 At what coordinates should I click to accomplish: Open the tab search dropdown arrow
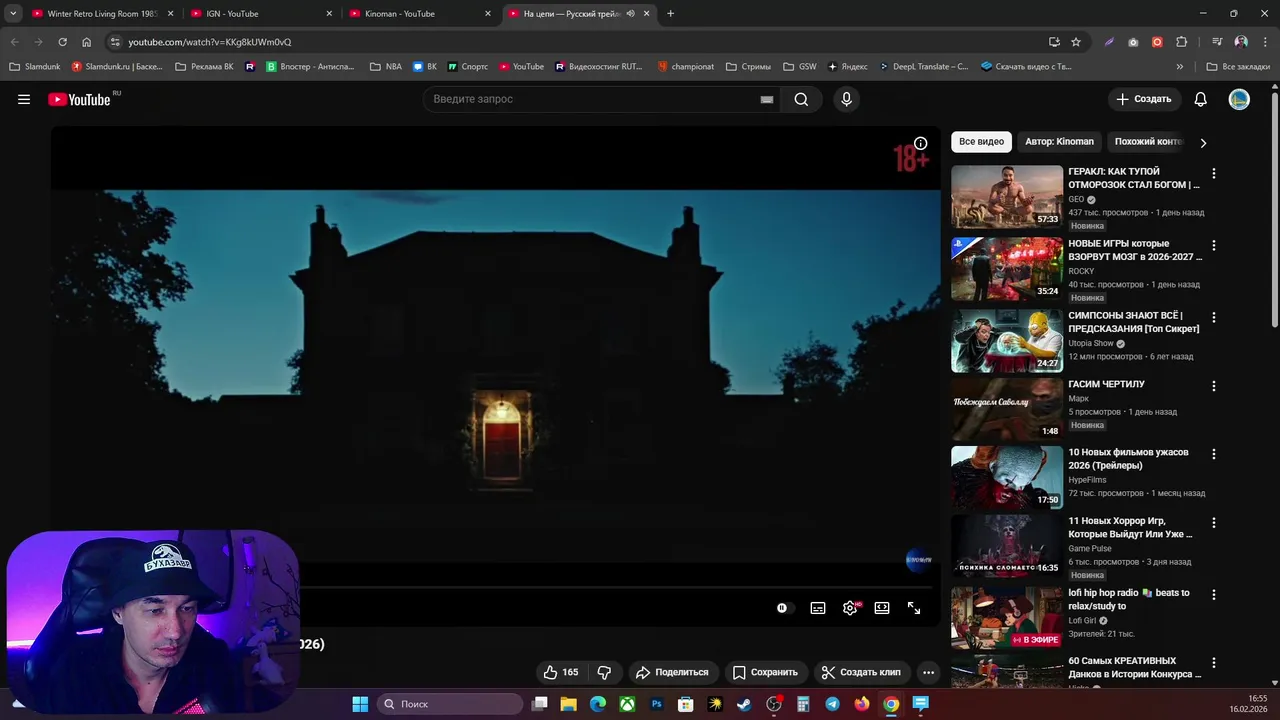point(12,14)
